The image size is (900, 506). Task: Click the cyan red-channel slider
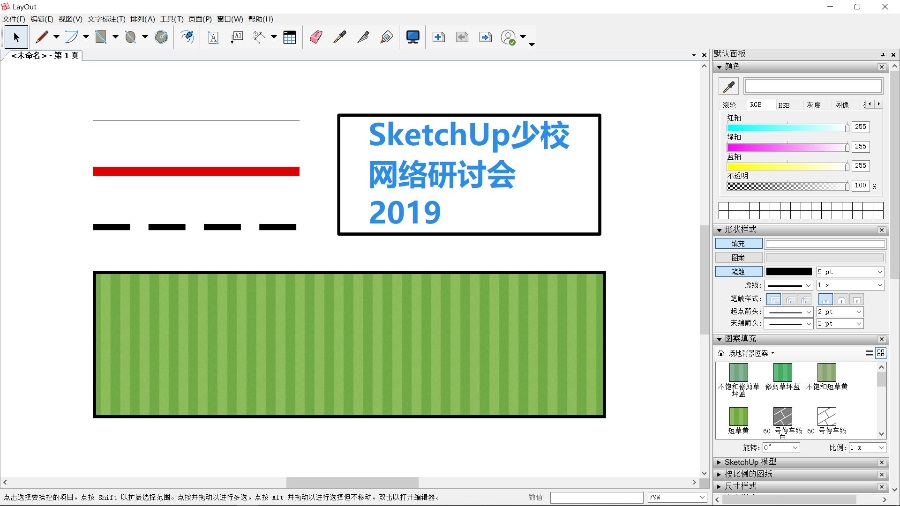(x=786, y=128)
